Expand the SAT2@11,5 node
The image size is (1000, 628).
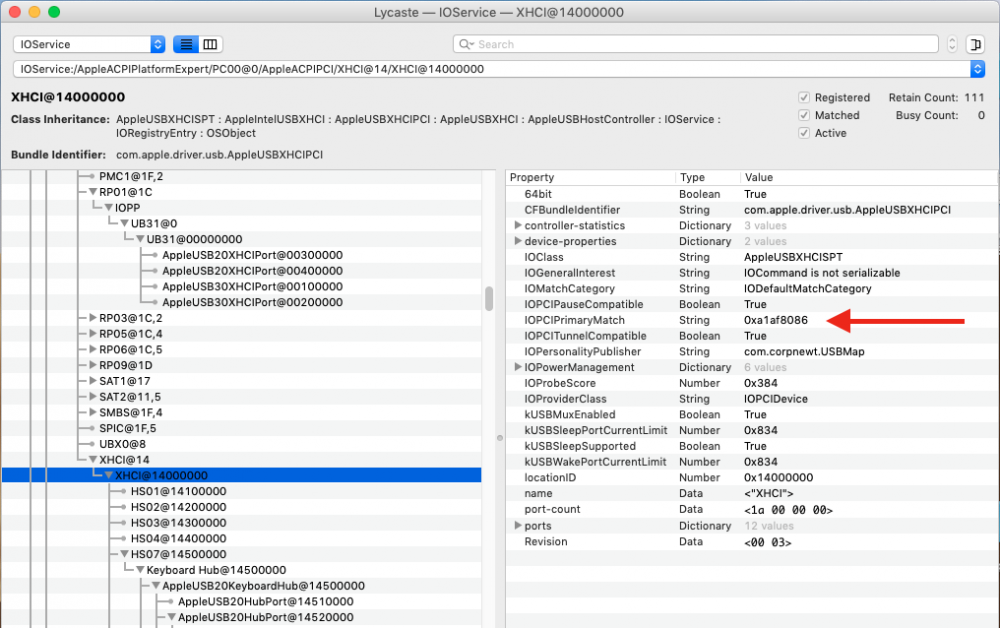coord(93,397)
